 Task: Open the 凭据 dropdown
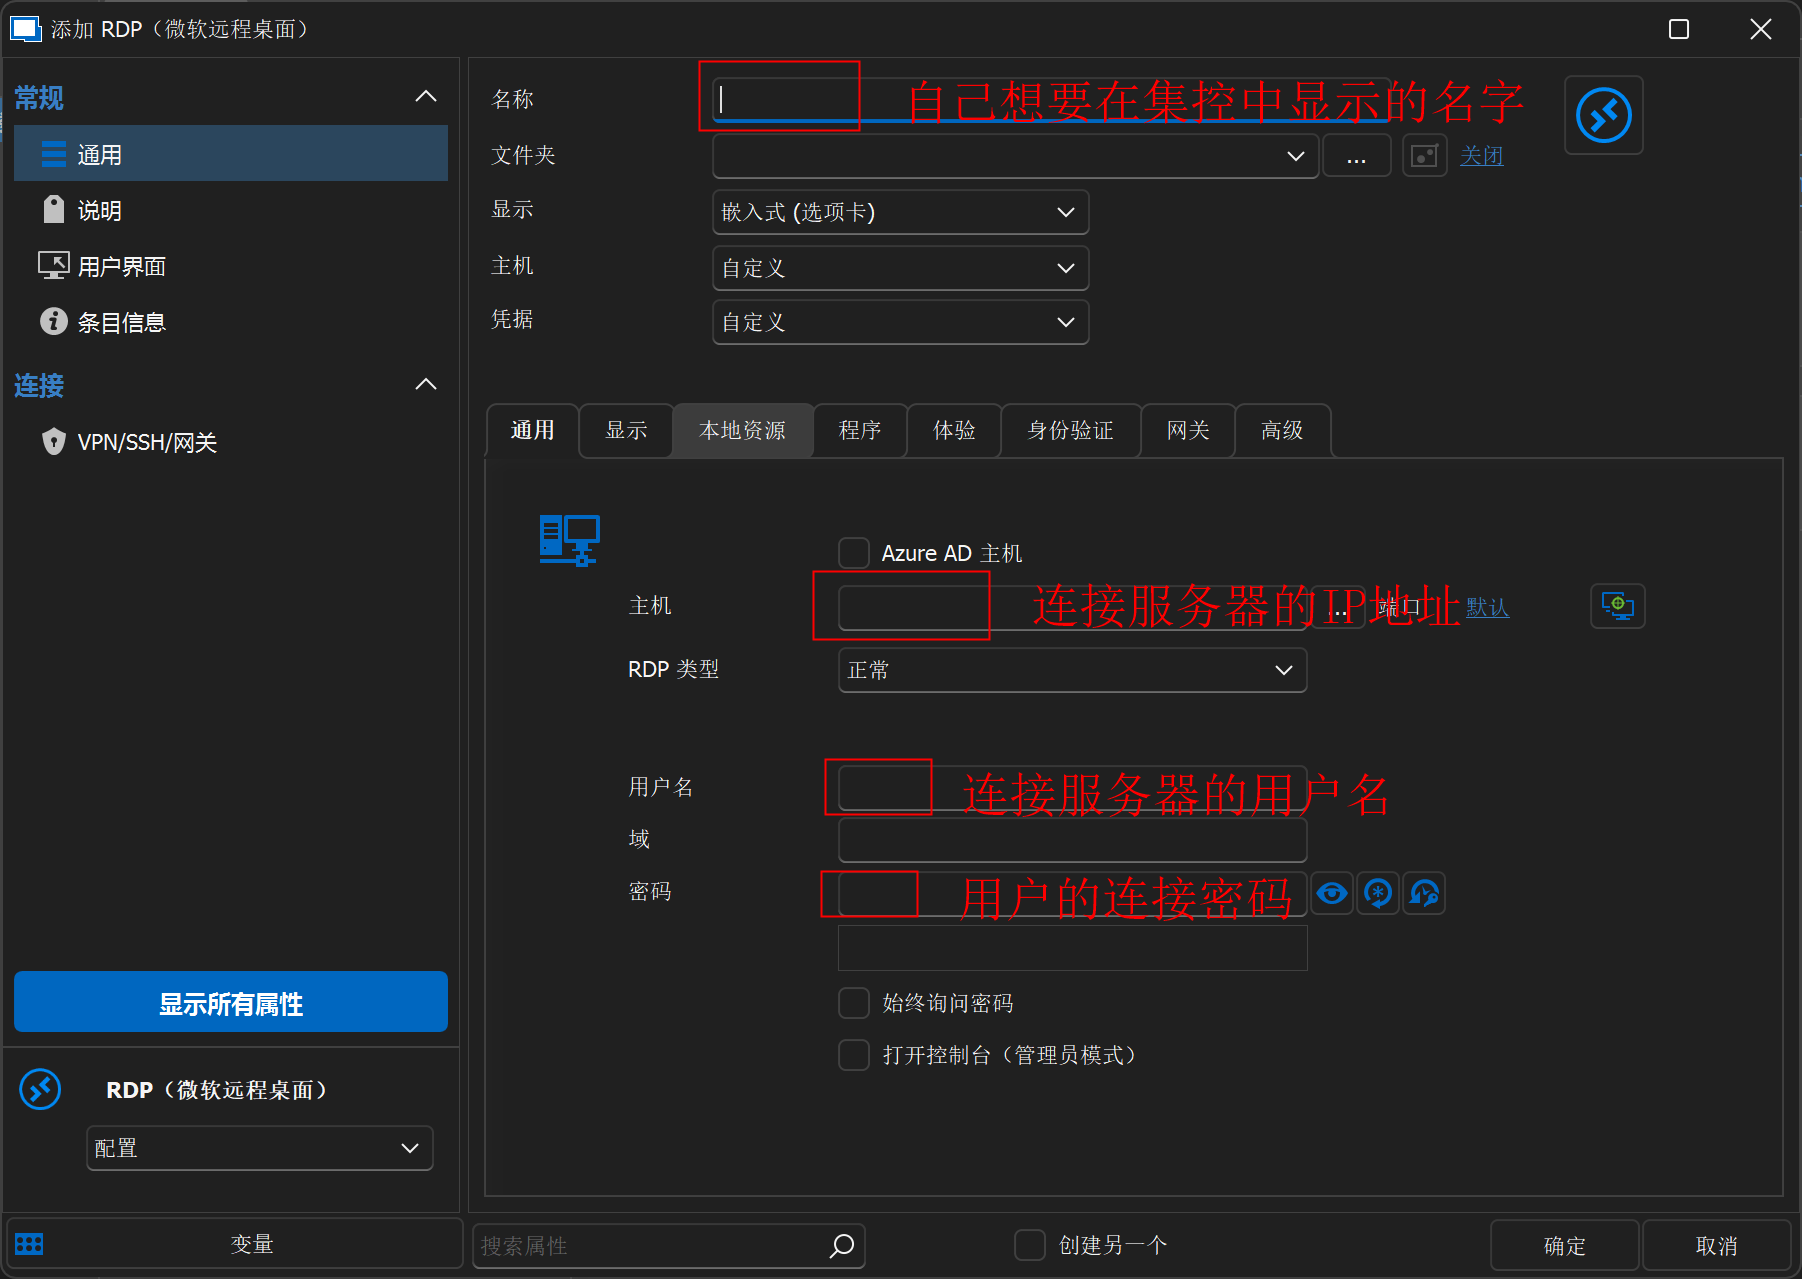900,322
